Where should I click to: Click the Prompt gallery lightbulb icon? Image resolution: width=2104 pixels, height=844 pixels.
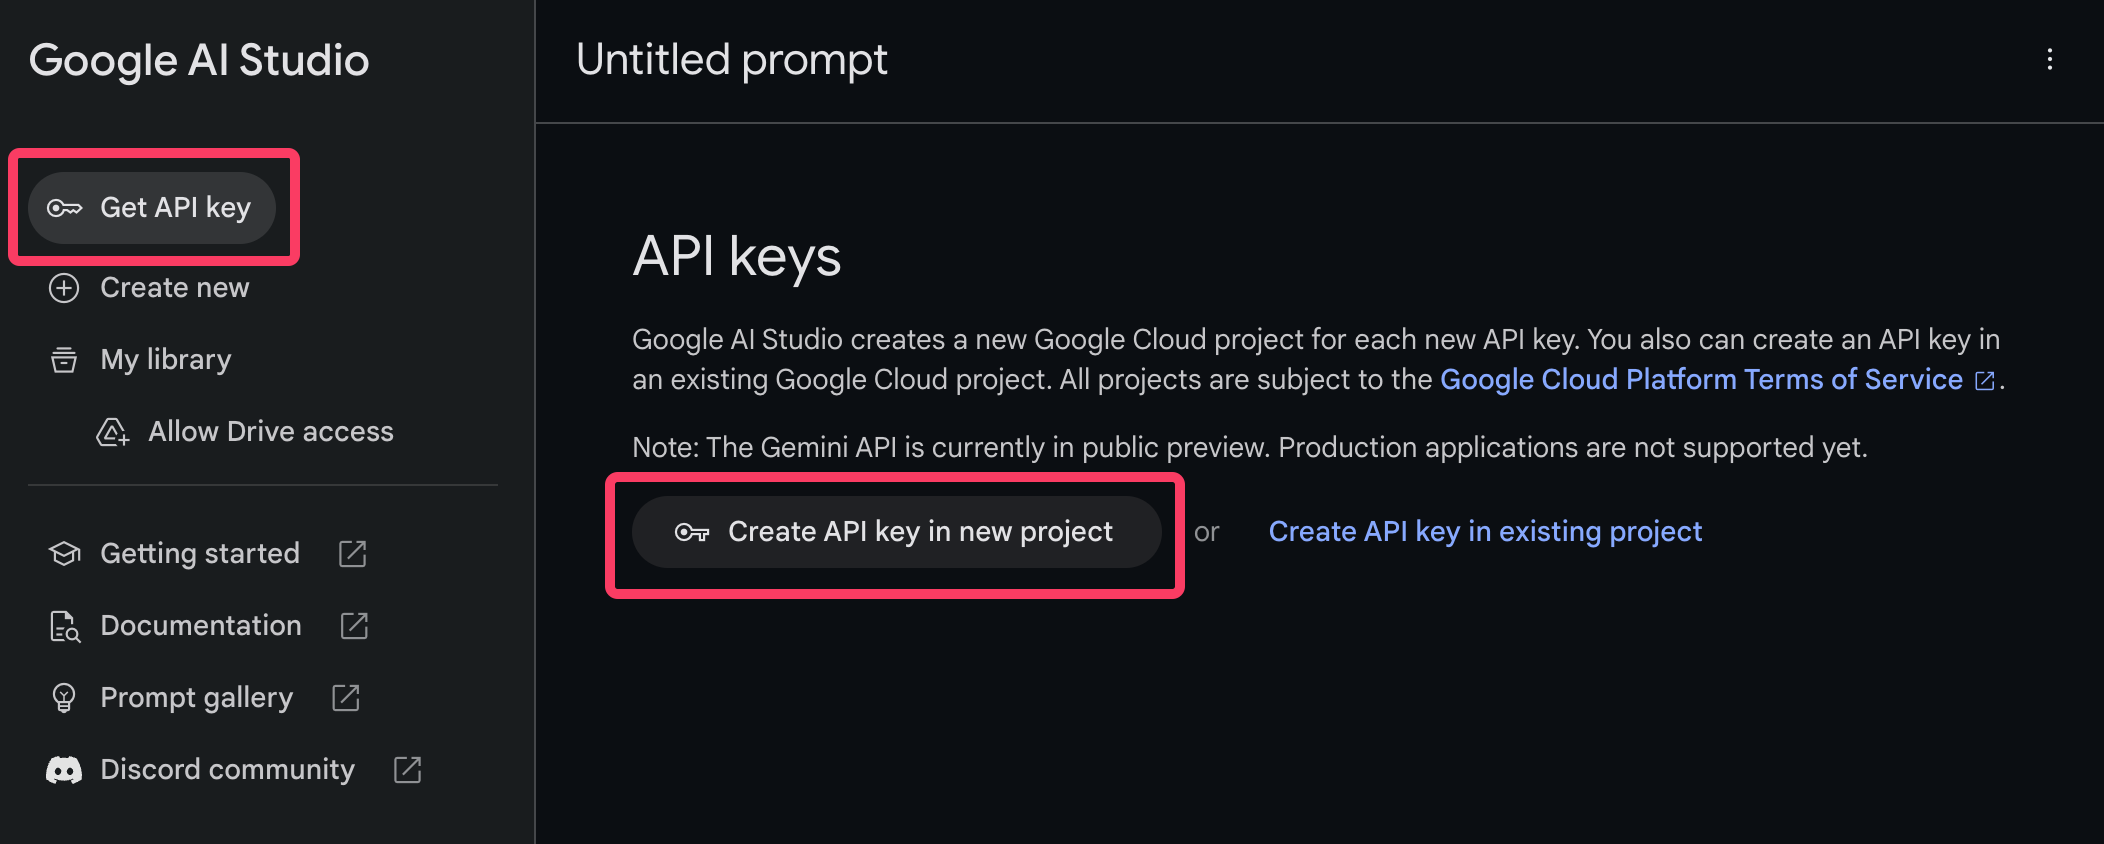pos(64,698)
